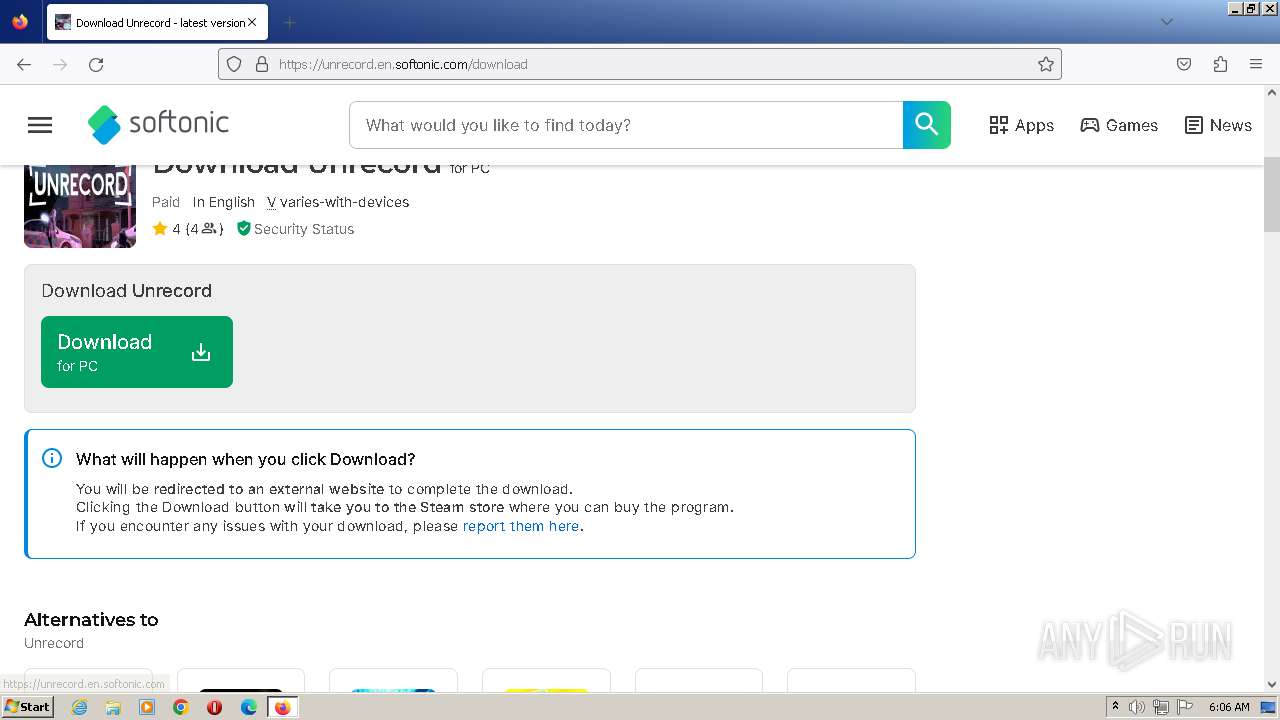Click the Firefox View icon
The height and width of the screenshot is (720, 1280).
(20, 22)
